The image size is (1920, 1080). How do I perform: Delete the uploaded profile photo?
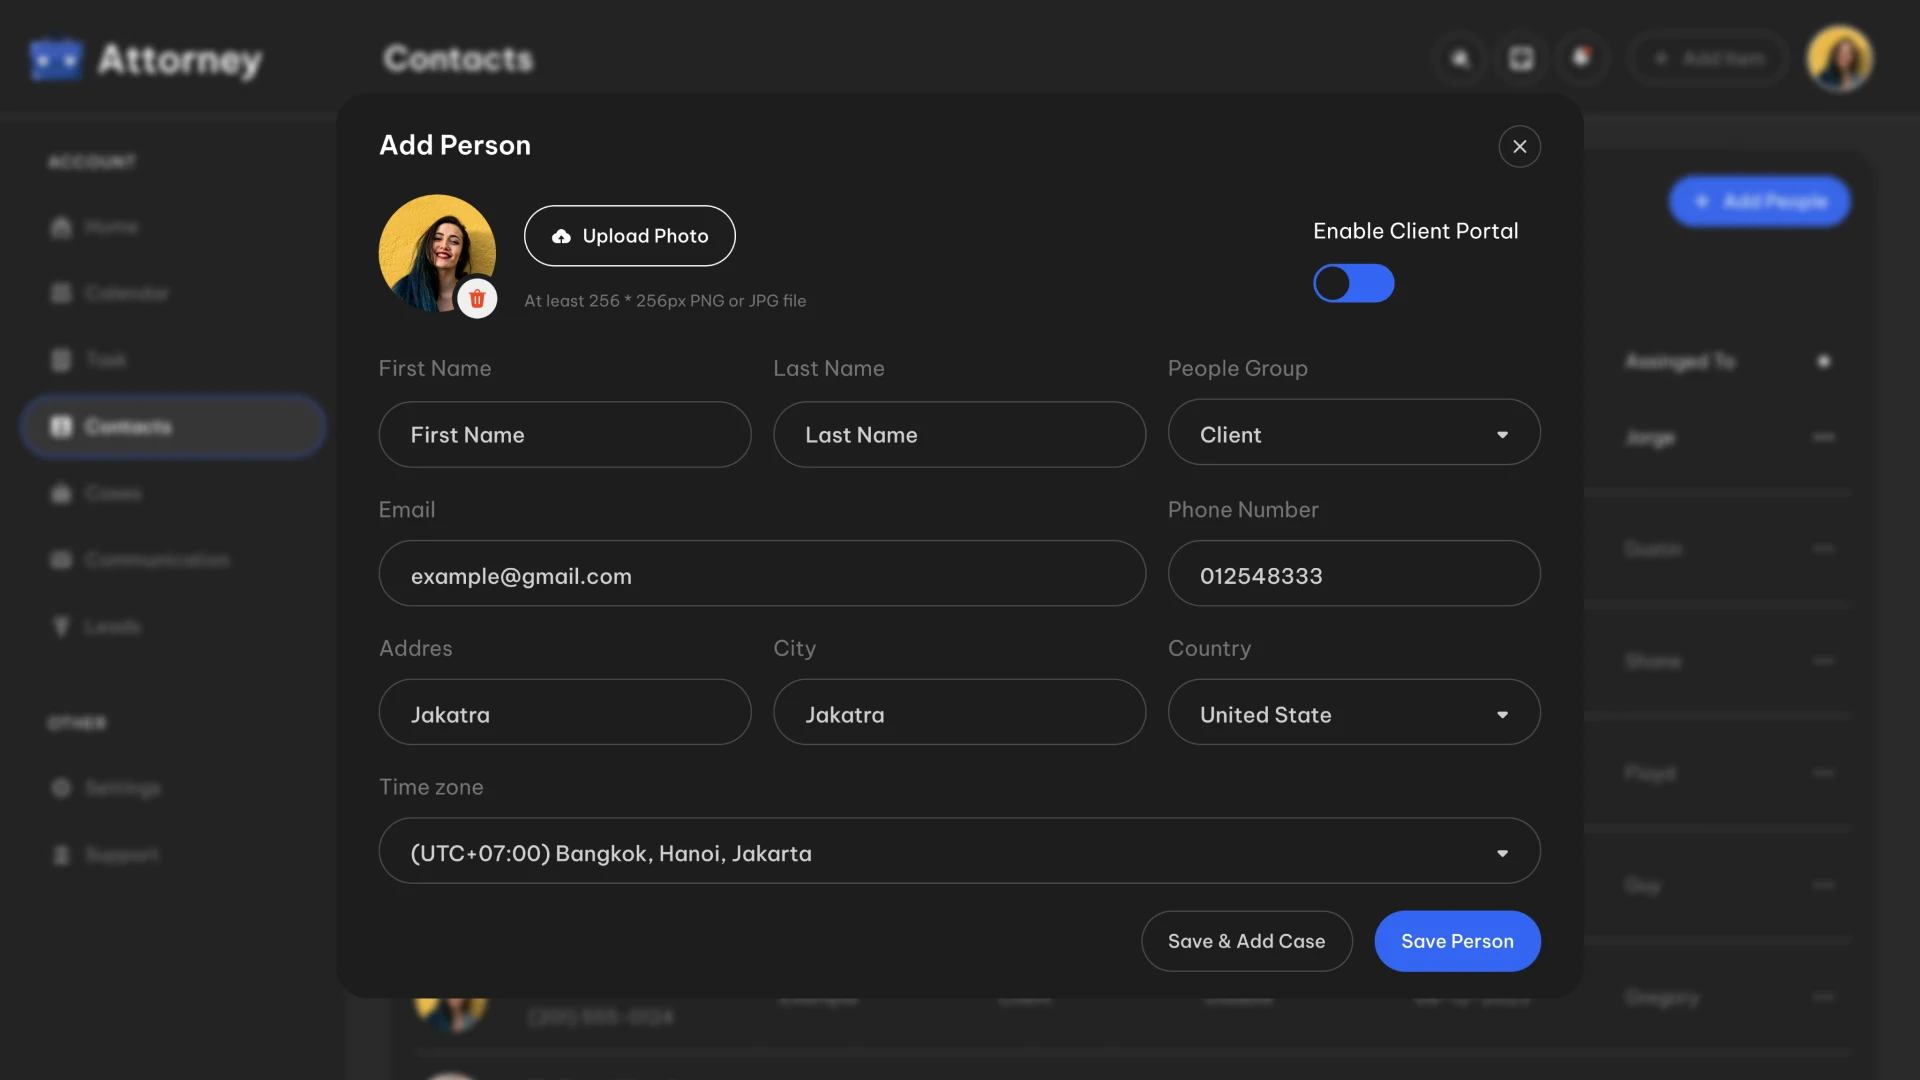(x=477, y=298)
